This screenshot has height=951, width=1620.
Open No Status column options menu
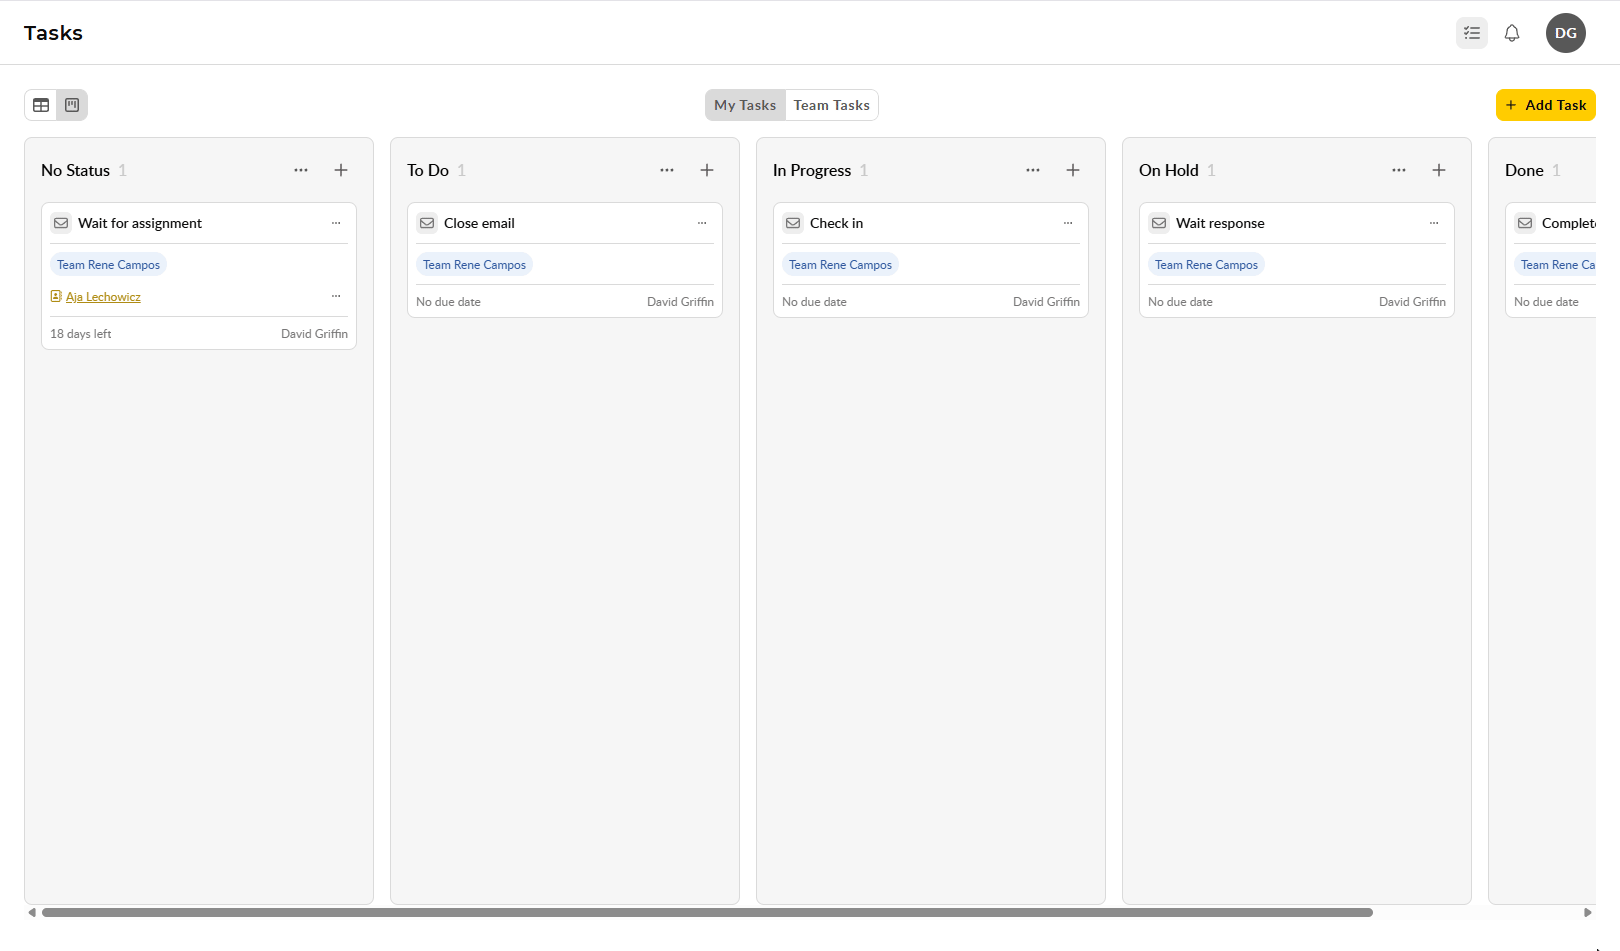pos(301,170)
